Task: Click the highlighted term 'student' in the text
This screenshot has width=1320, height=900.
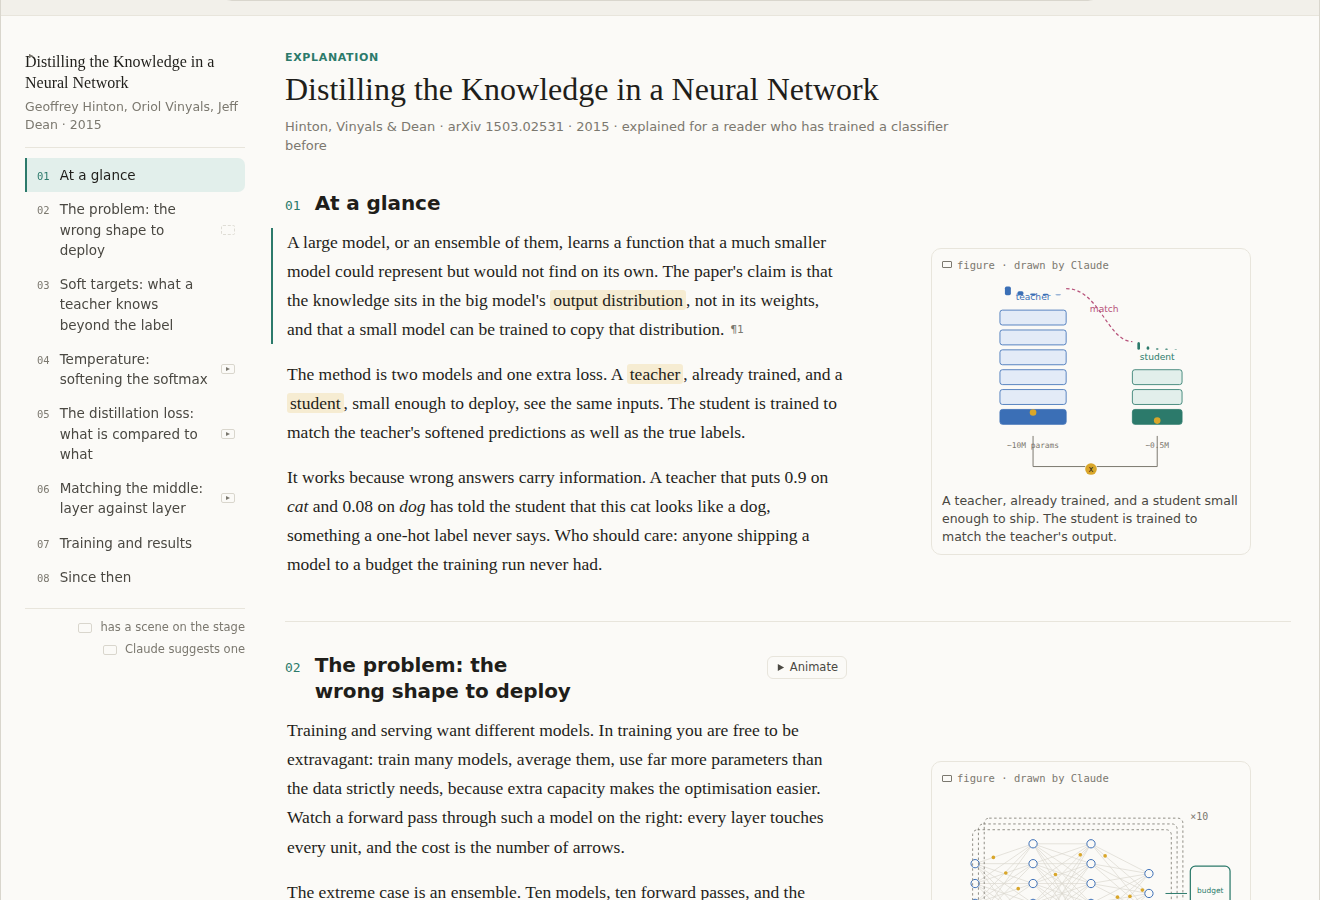Action: (315, 404)
